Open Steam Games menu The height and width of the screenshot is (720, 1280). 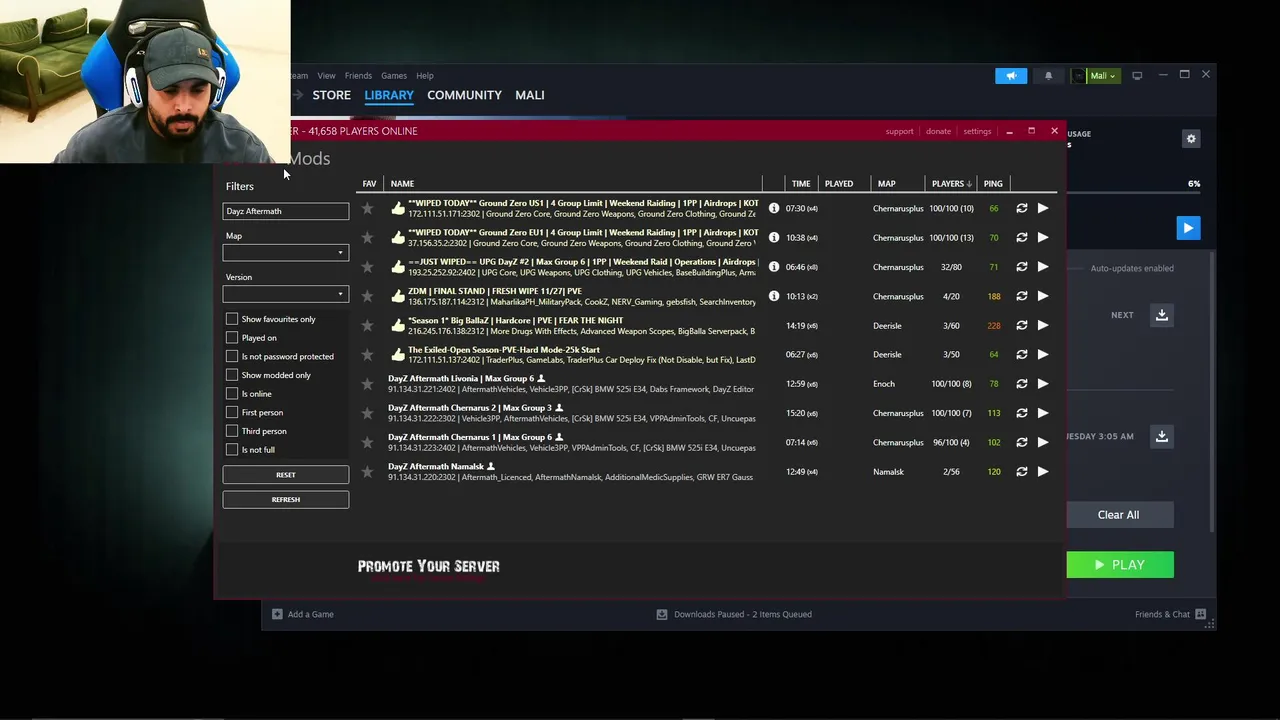click(394, 76)
